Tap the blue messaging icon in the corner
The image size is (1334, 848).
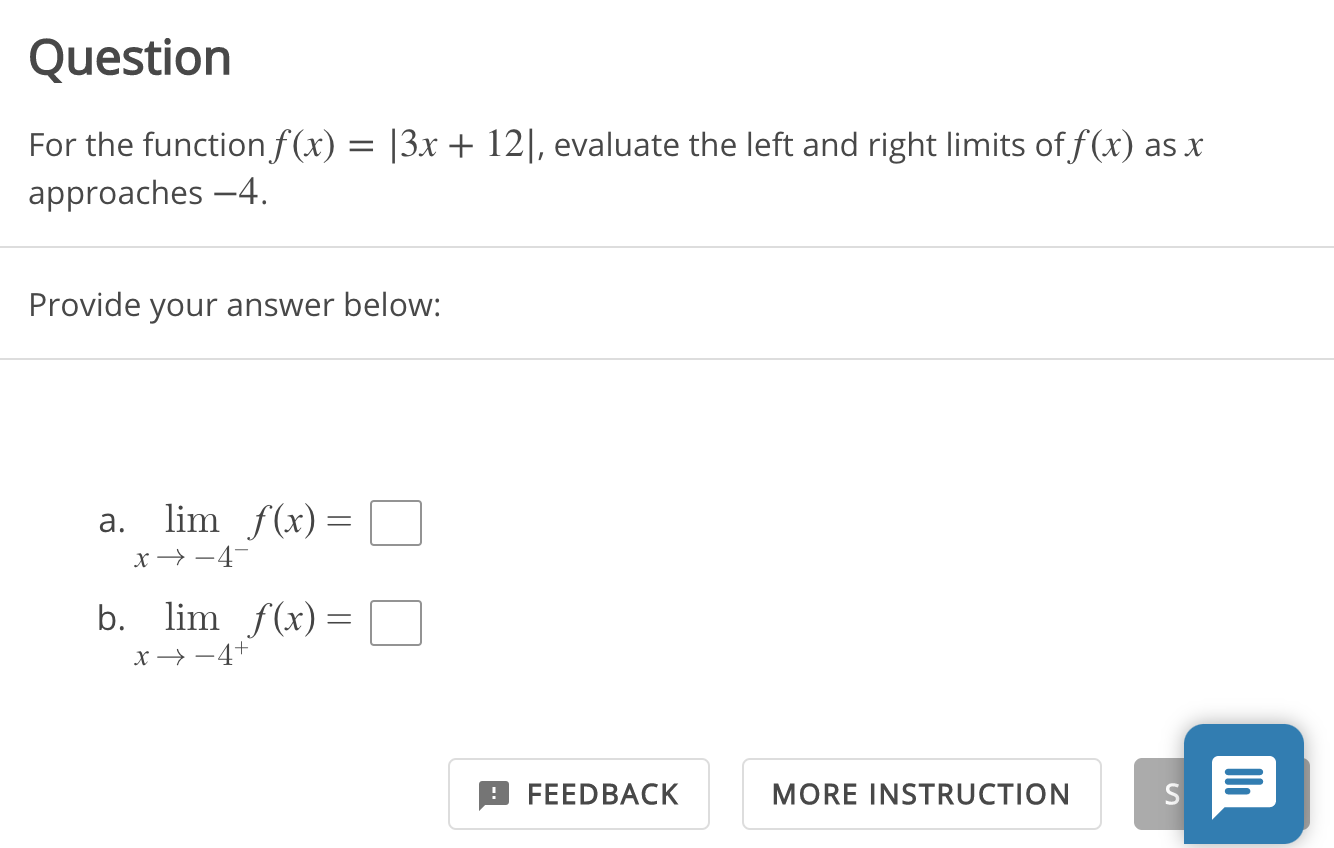click(1243, 784)
